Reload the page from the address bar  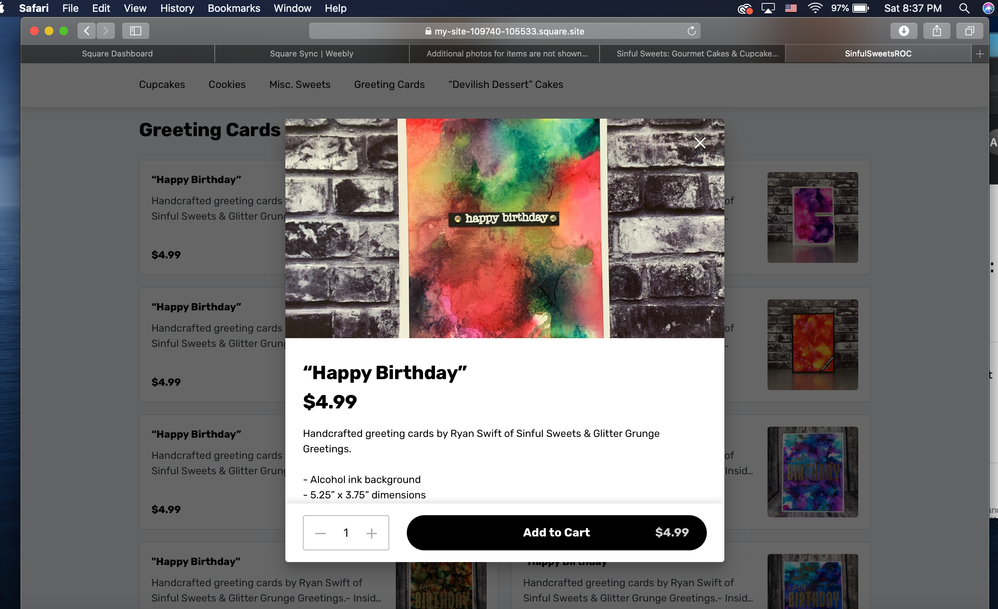(x=690, y=30)
